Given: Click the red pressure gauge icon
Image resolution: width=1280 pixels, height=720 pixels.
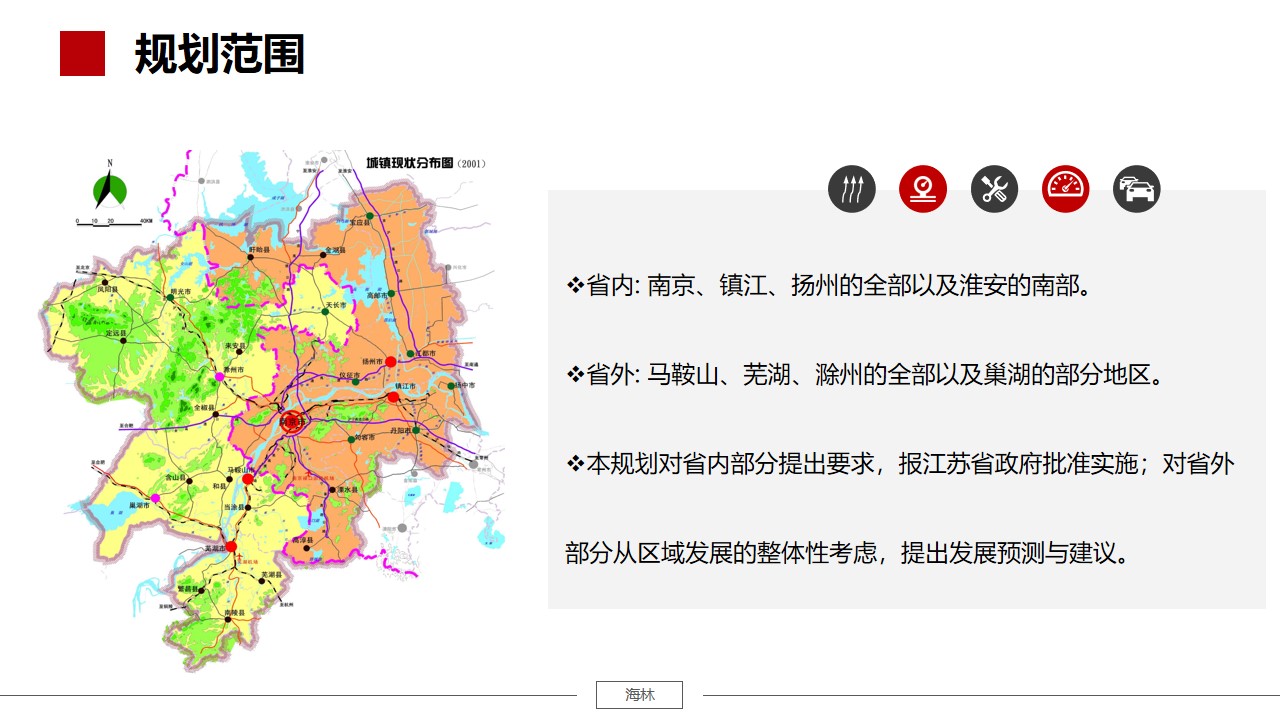Looking at the screenshot, I should (x=922, y=189).
